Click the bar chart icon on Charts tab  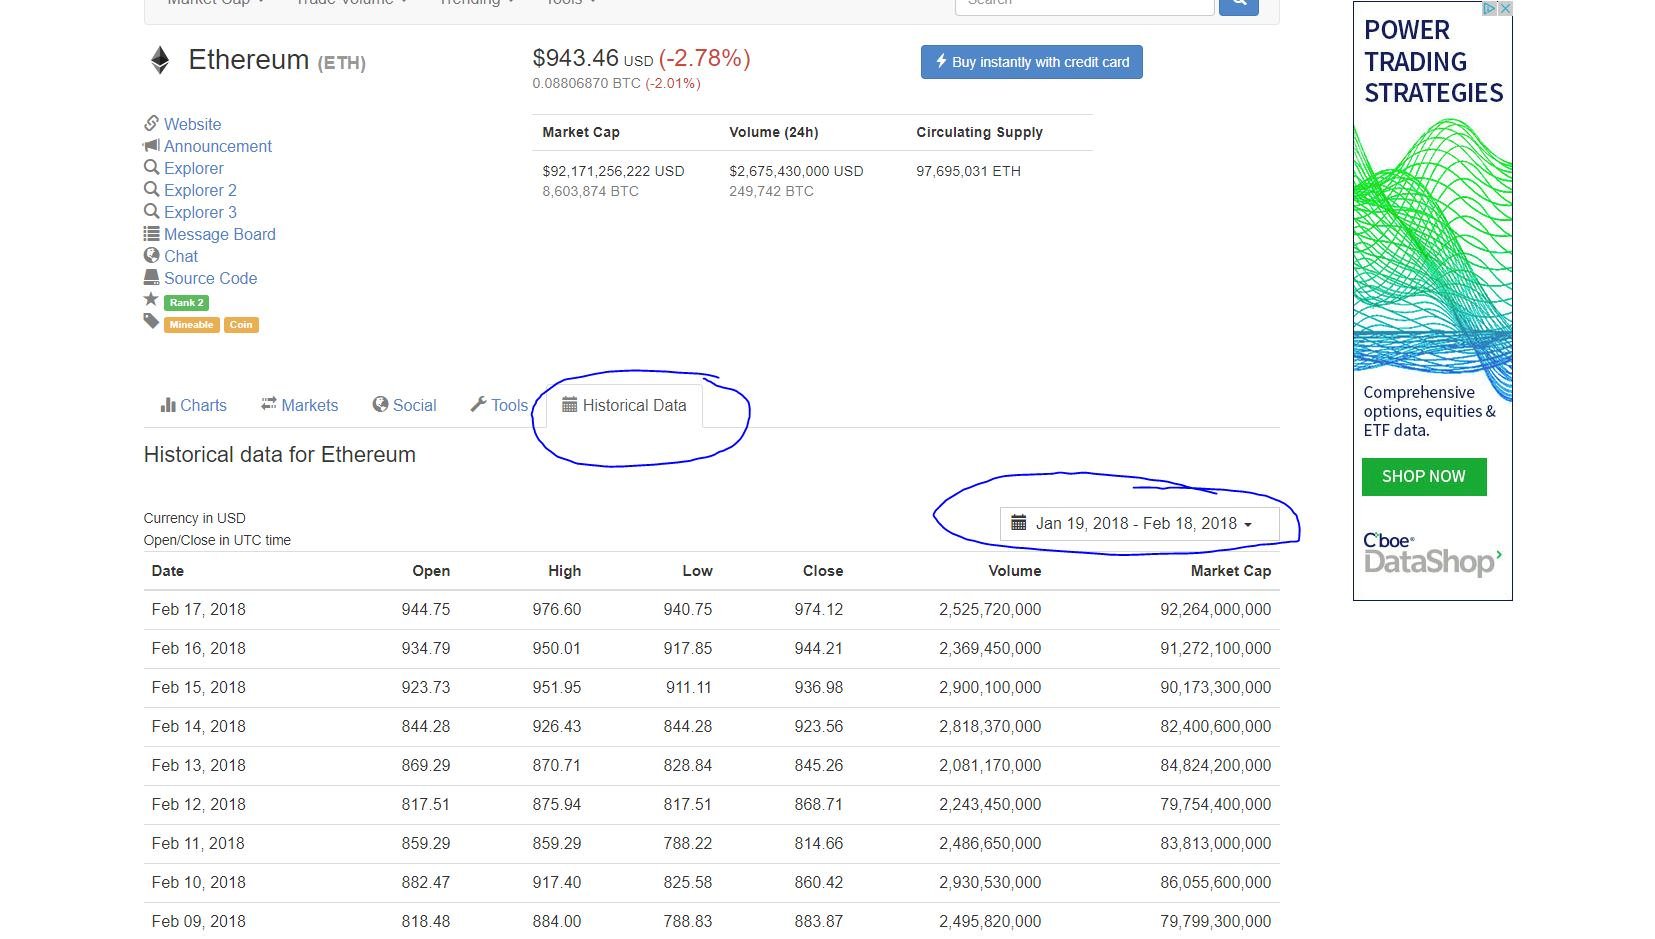168,405
